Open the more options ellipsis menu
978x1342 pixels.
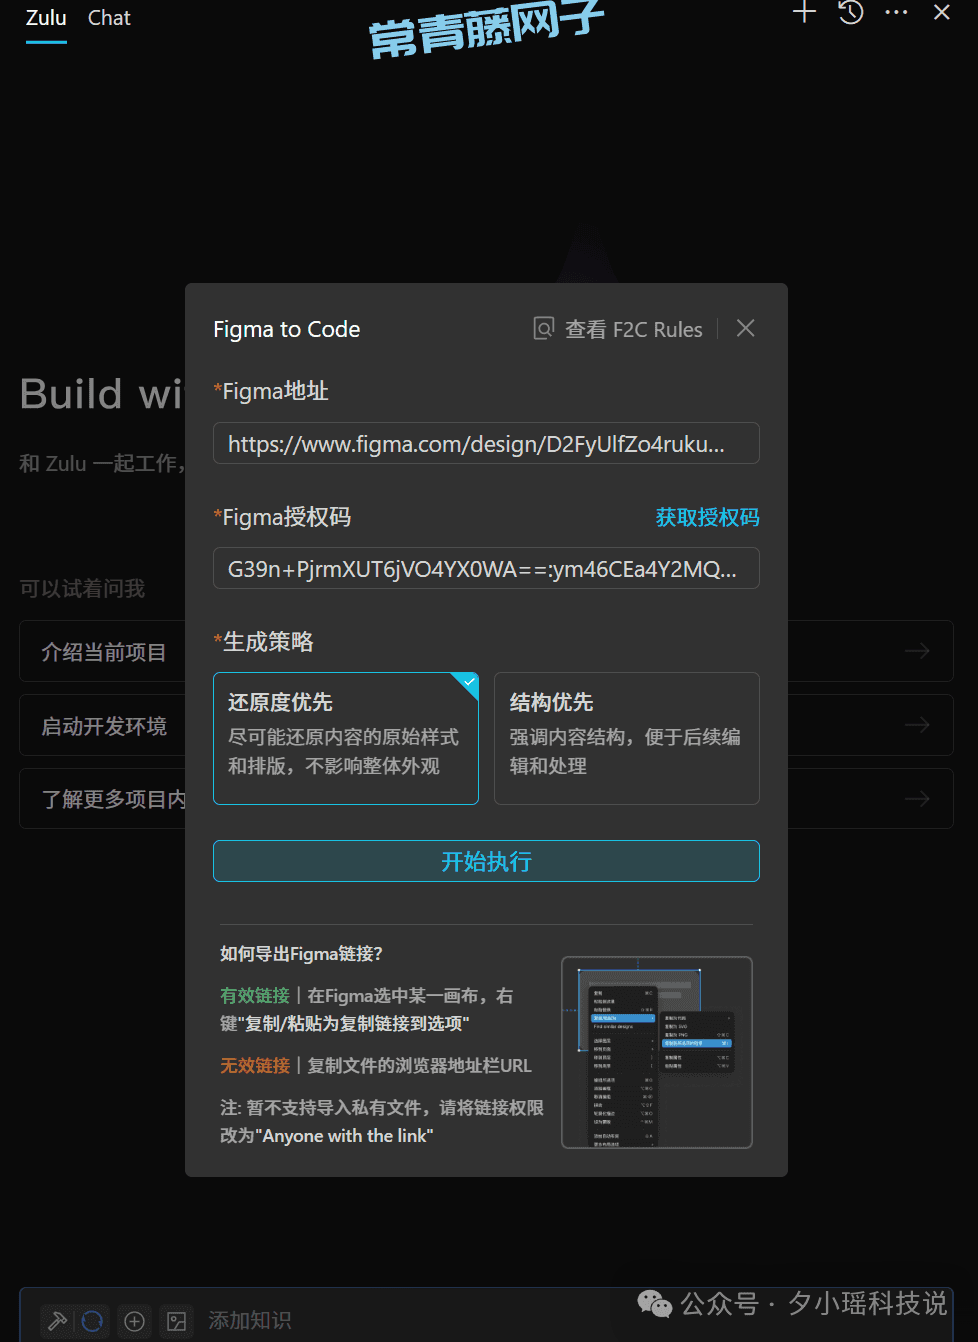coord(897,13)
